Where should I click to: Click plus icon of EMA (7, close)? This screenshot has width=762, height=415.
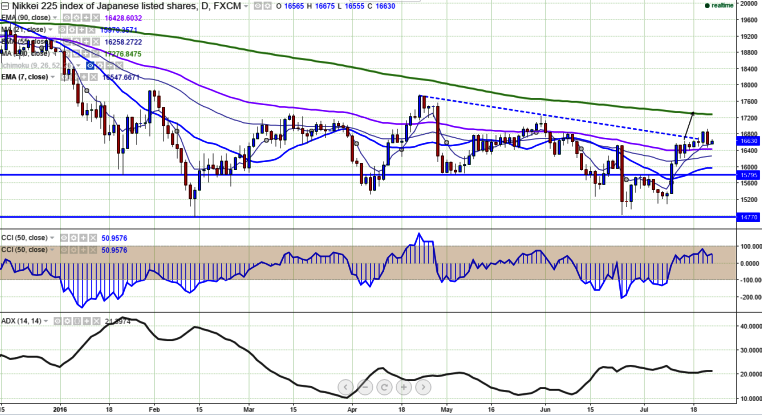click(x=84, y=77)
